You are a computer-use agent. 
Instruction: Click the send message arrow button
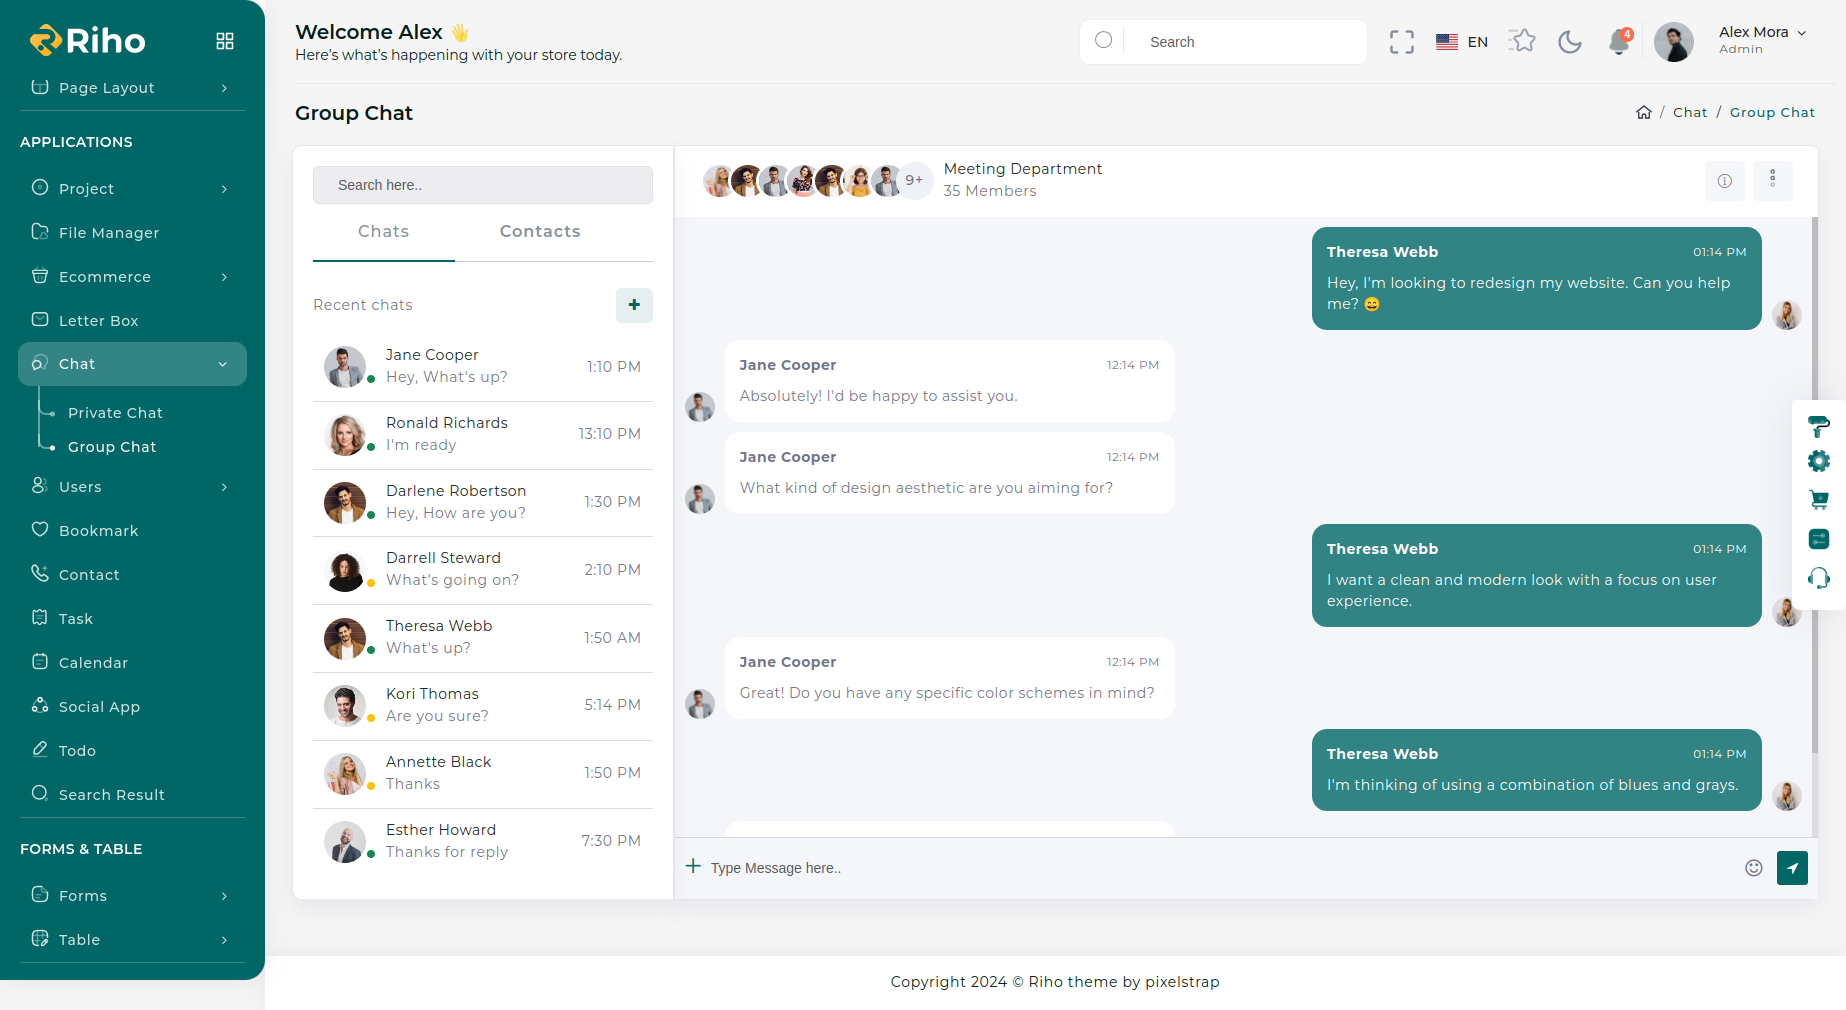pyautogui.click(x=1792, y=868)
